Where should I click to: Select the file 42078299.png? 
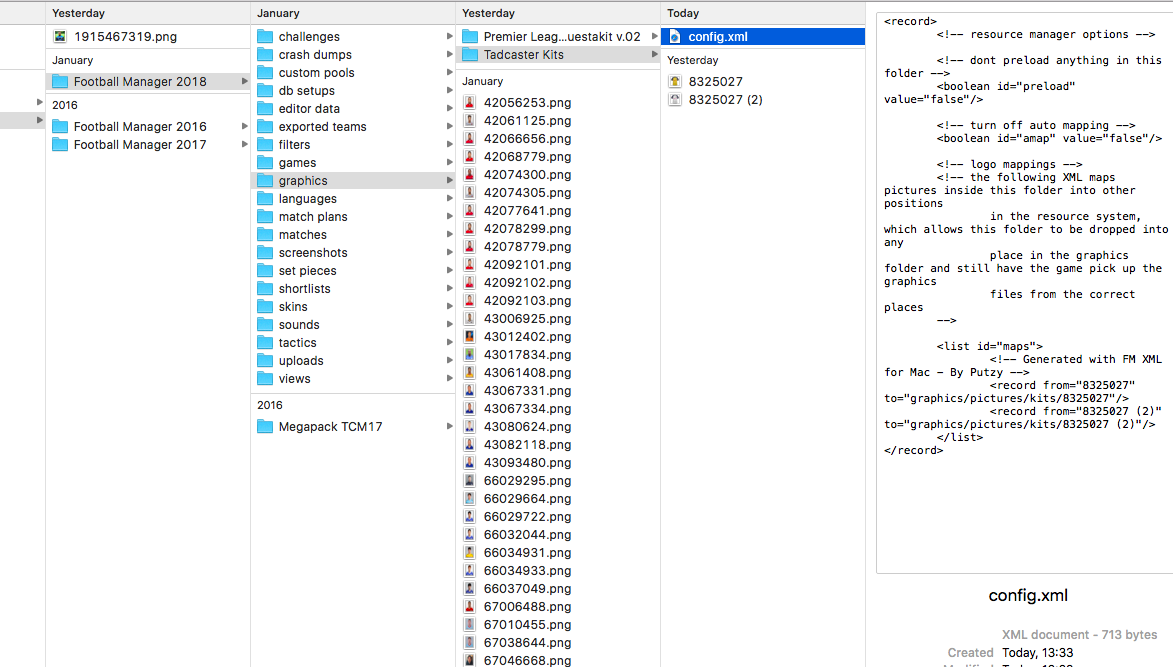(527, 228)
